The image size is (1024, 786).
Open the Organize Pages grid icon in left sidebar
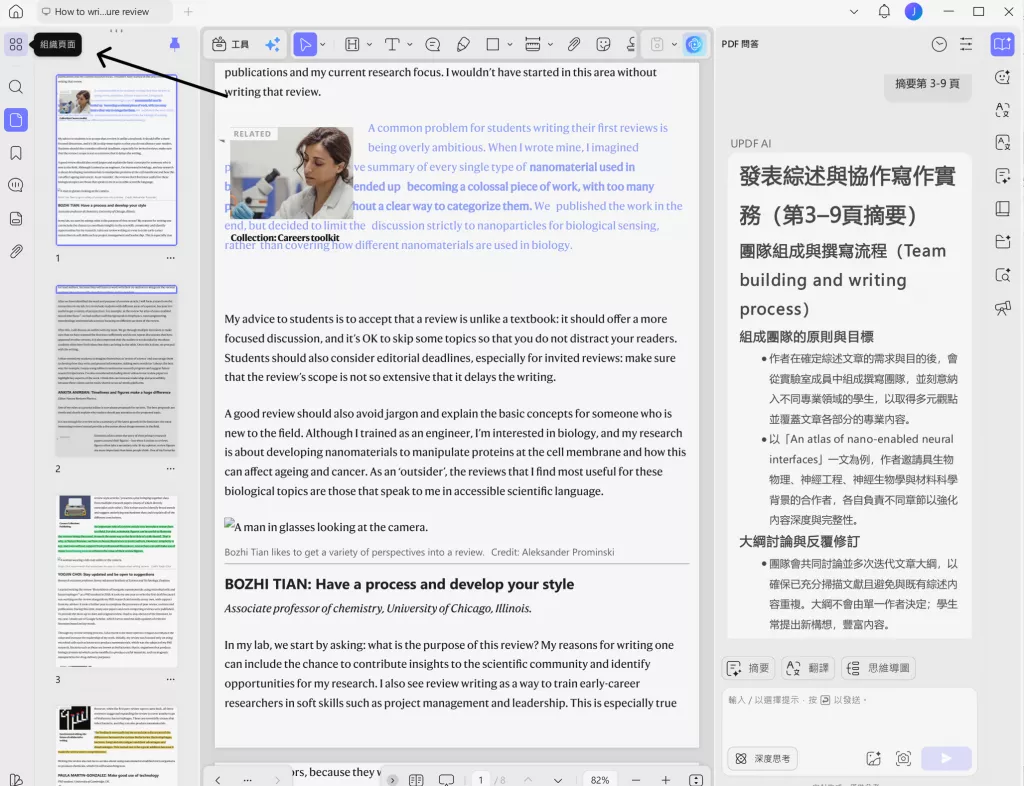(16, 44)
